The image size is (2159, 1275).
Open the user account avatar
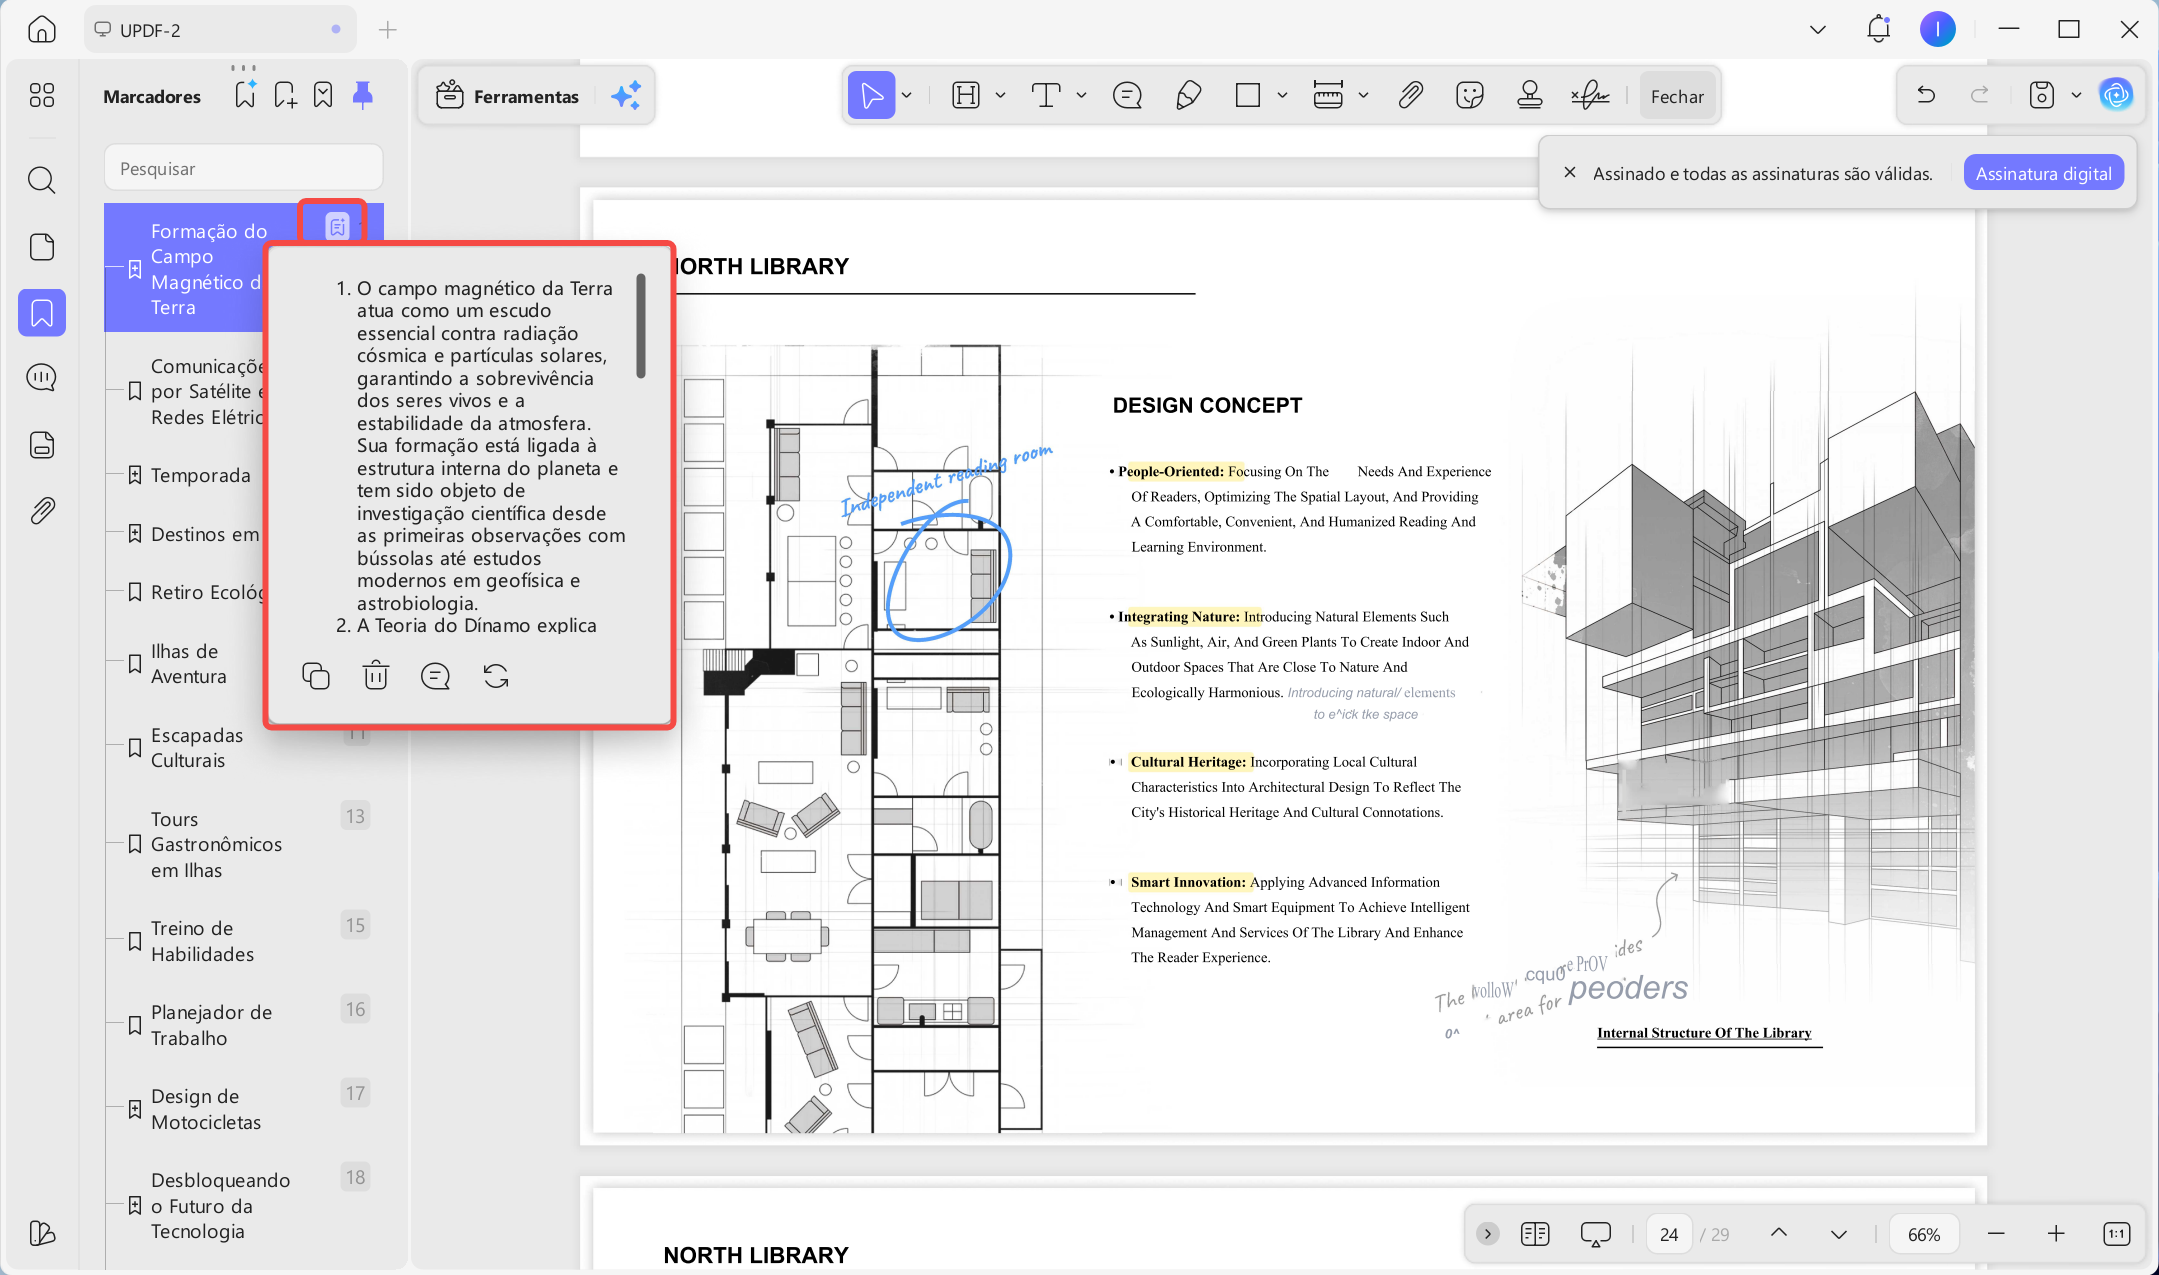pos(1937,29)
